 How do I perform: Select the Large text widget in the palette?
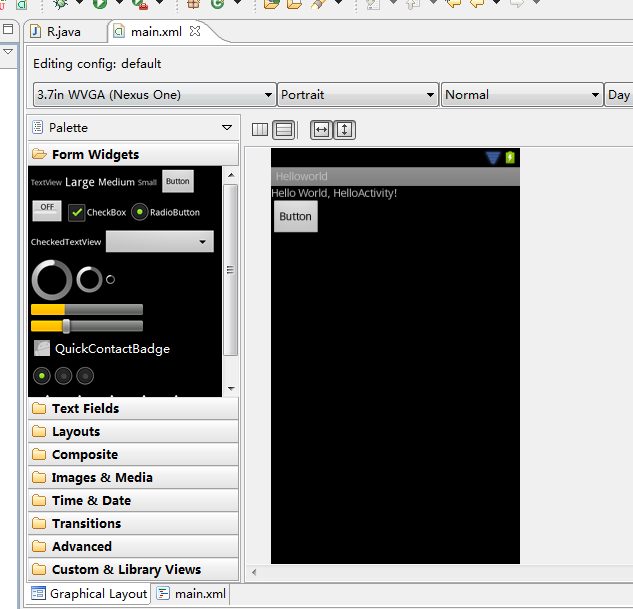coord(80,182)
